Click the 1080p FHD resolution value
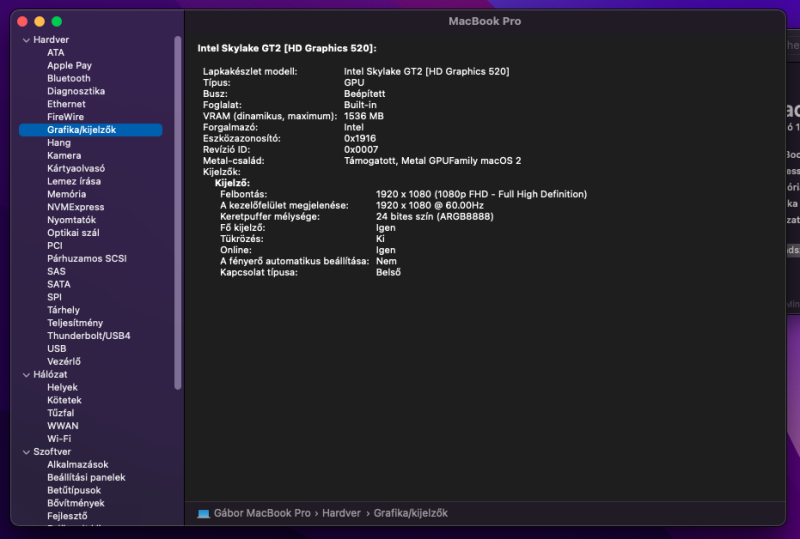Screen dimensions: 800x539 coord(481,194)
